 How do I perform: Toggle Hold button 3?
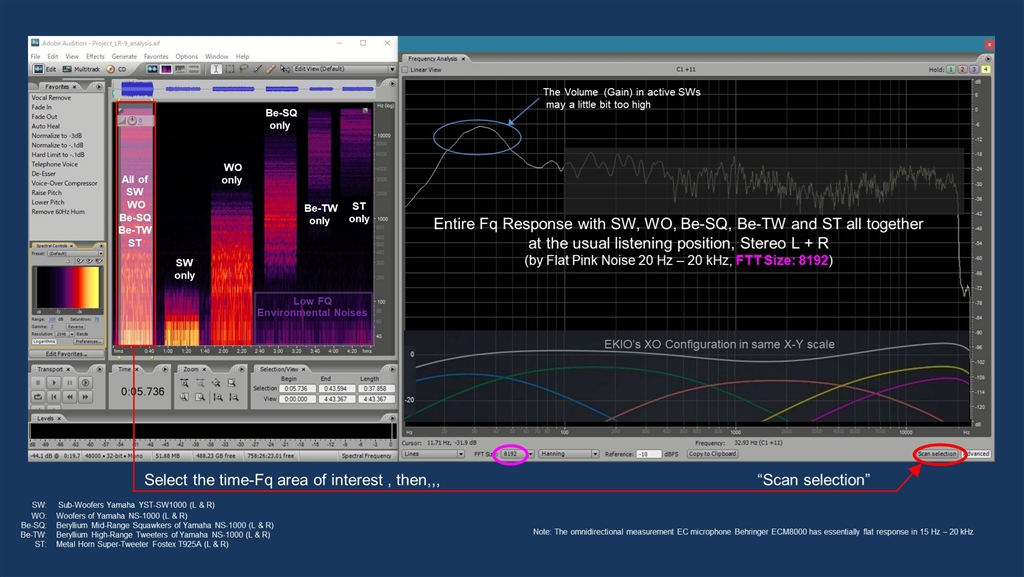pos(974,69)
